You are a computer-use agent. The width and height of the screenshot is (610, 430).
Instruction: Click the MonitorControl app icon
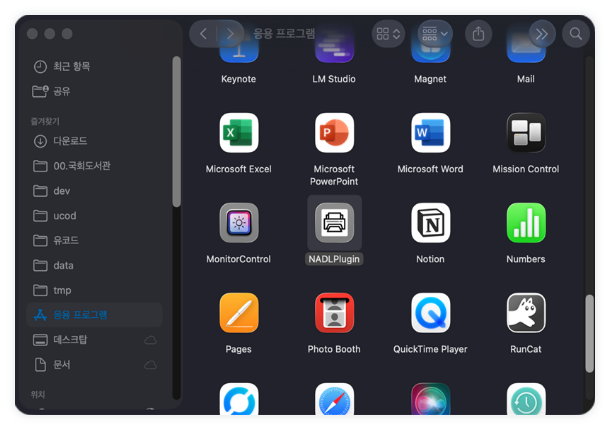click(x=239, y=223)
